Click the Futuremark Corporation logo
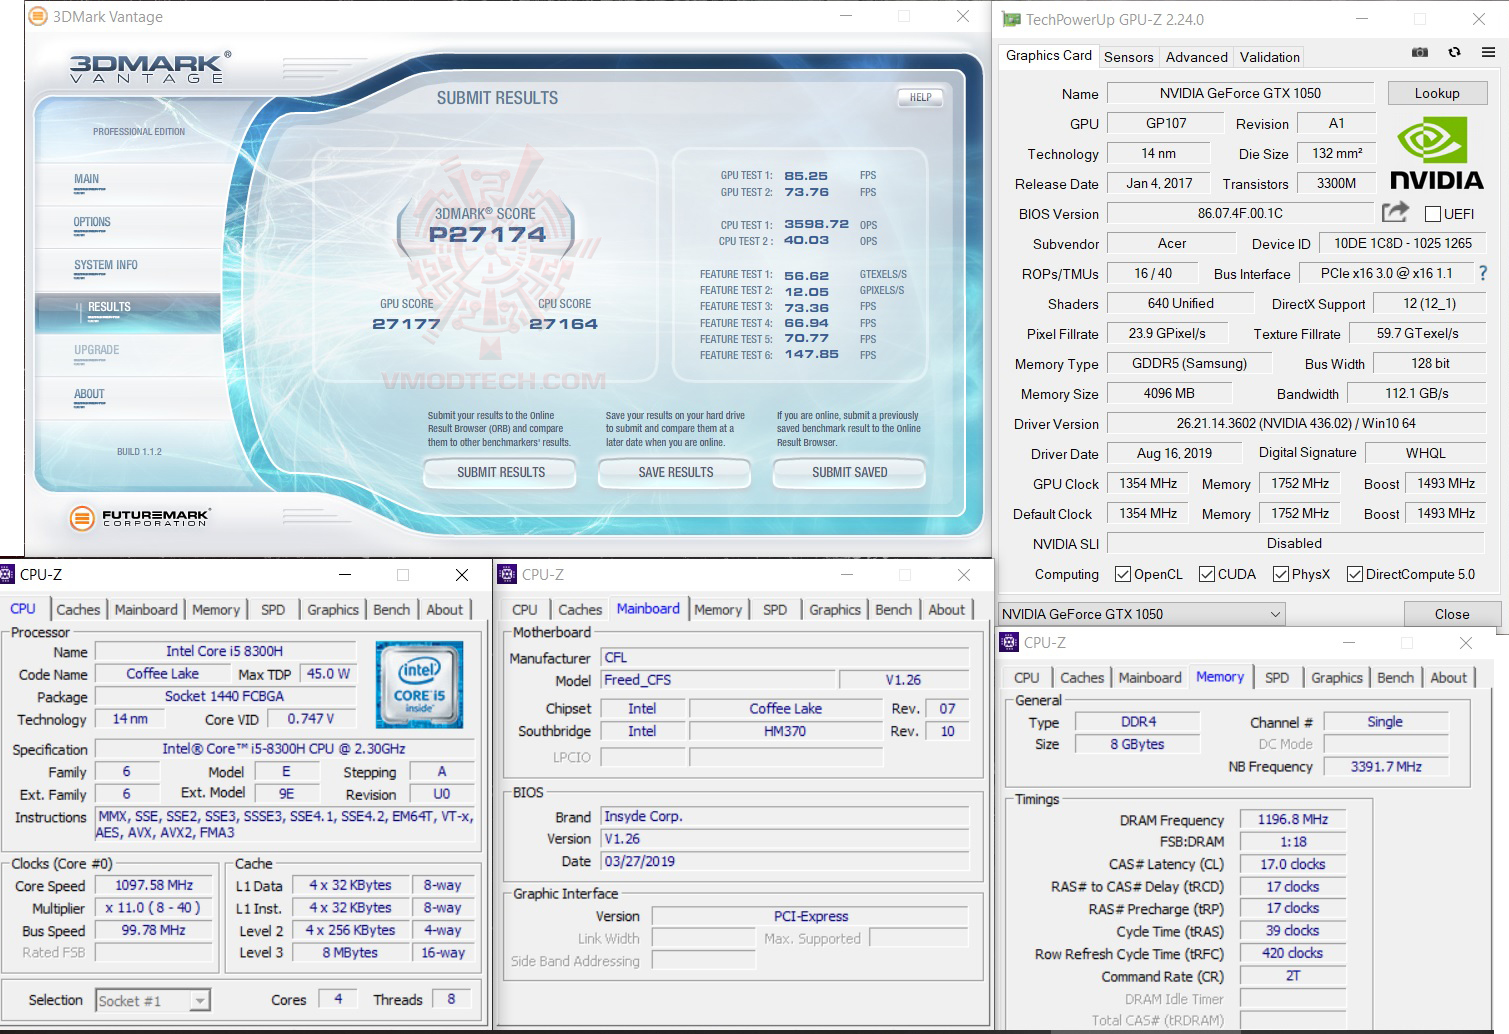 (x=139, y=518)
